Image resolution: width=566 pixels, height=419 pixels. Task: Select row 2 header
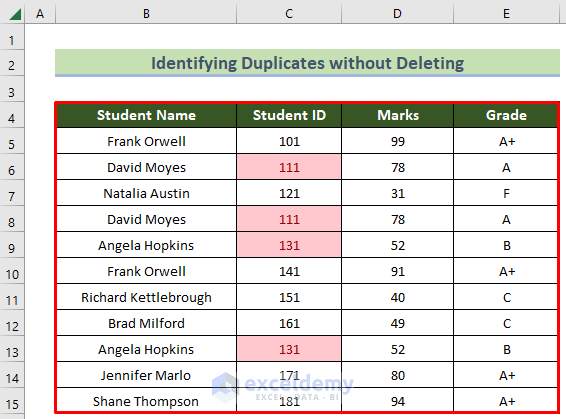click(x=12, y=64)
